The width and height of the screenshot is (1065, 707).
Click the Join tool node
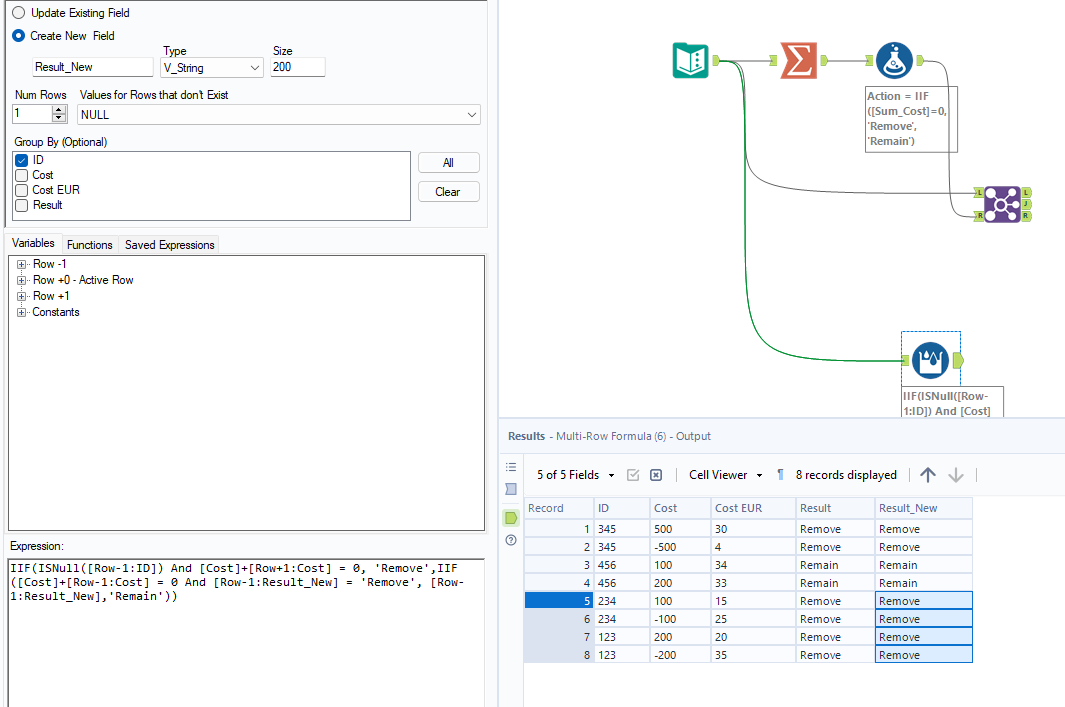coord(1000,204)
